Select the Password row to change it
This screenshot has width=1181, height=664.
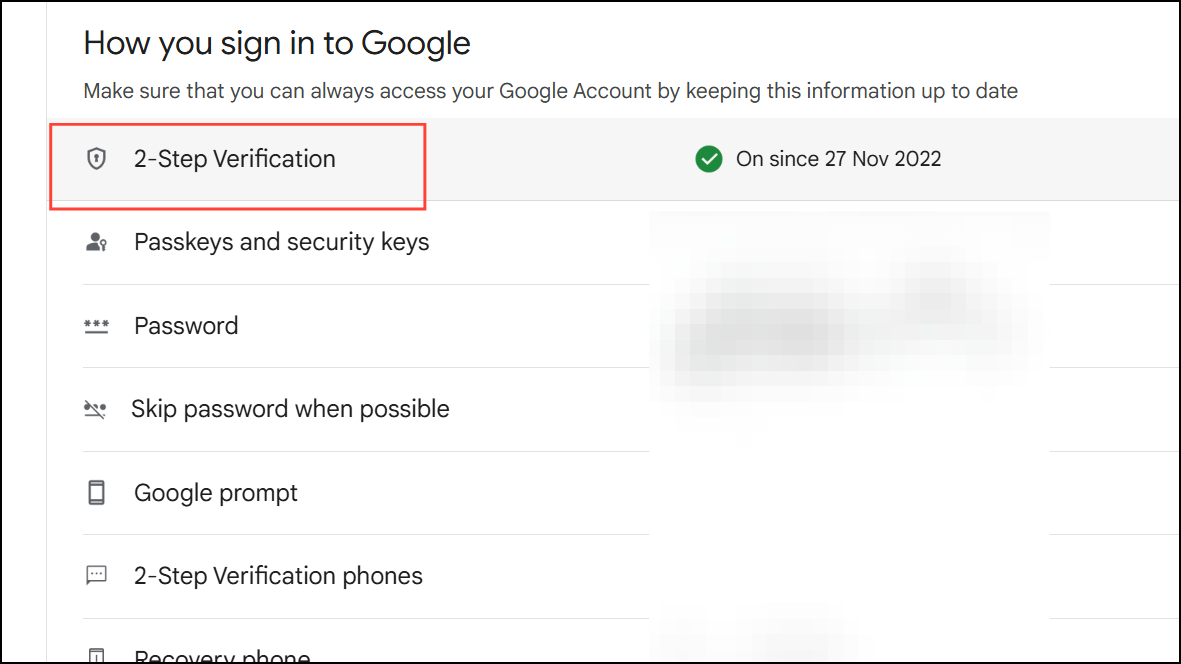coord(185,325)
